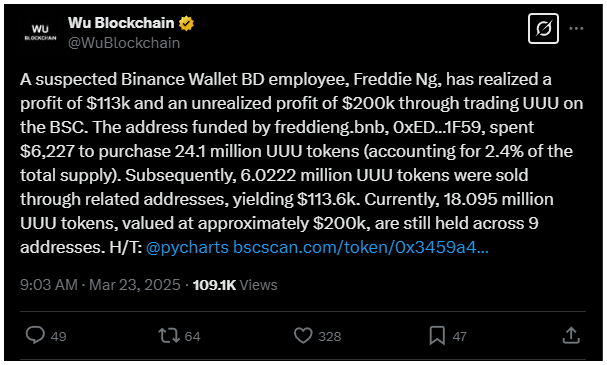Image resolution: width=607 pixels, height=365 pixels.
Task: Click the share upload arrow icon
Action: (571, 335)
